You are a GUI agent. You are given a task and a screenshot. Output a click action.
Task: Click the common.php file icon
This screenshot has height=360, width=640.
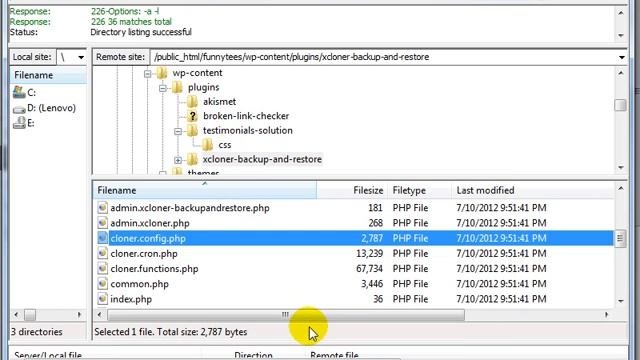pos(102,284)
